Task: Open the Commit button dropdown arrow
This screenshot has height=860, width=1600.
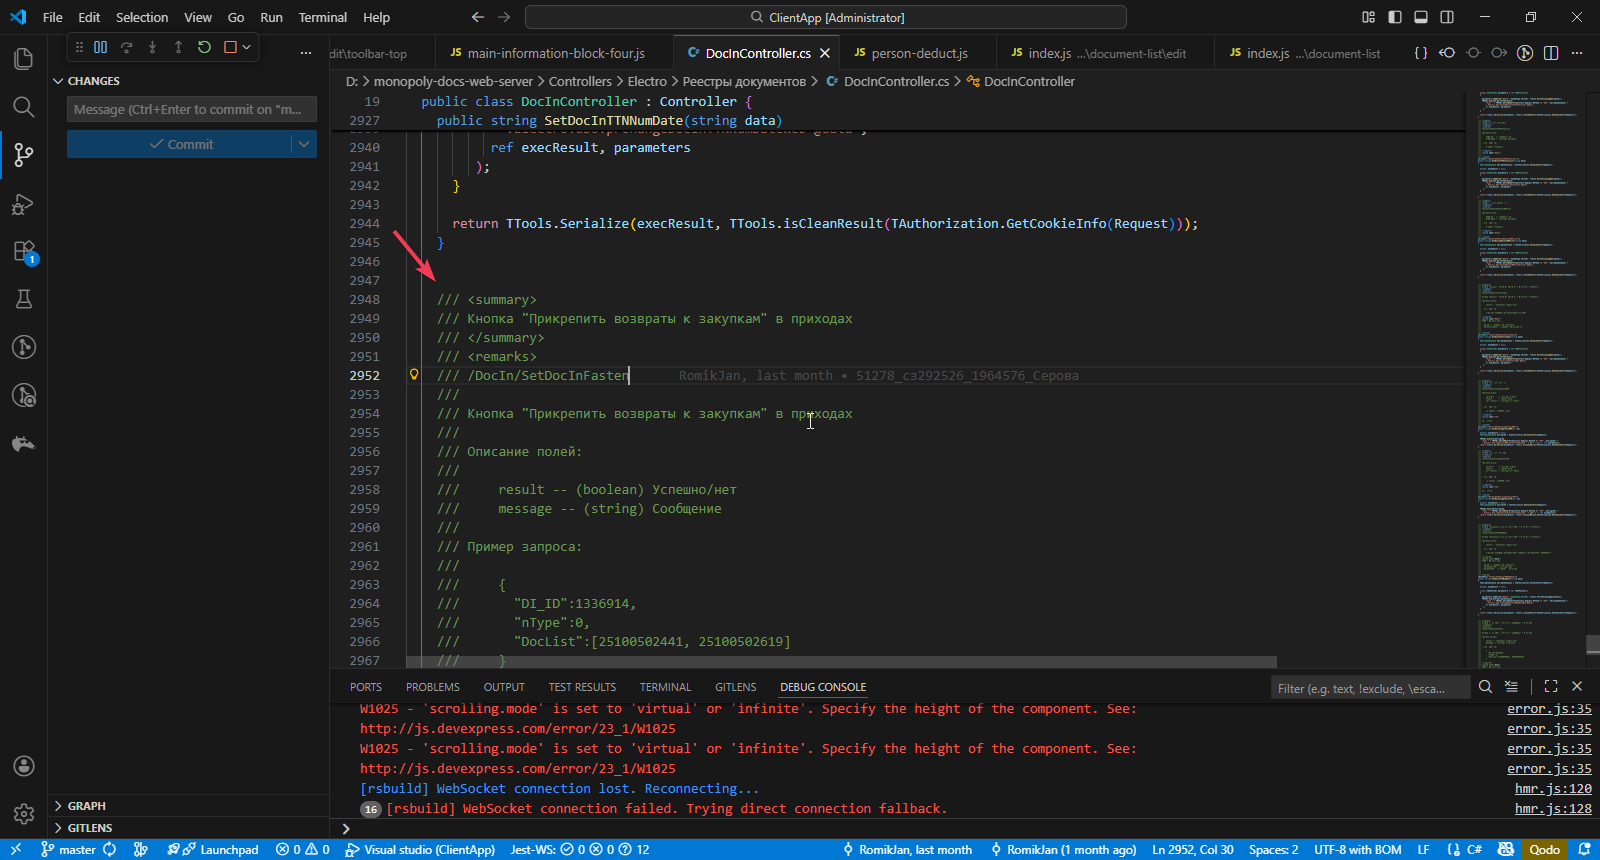Action: [x=304, y=144]
